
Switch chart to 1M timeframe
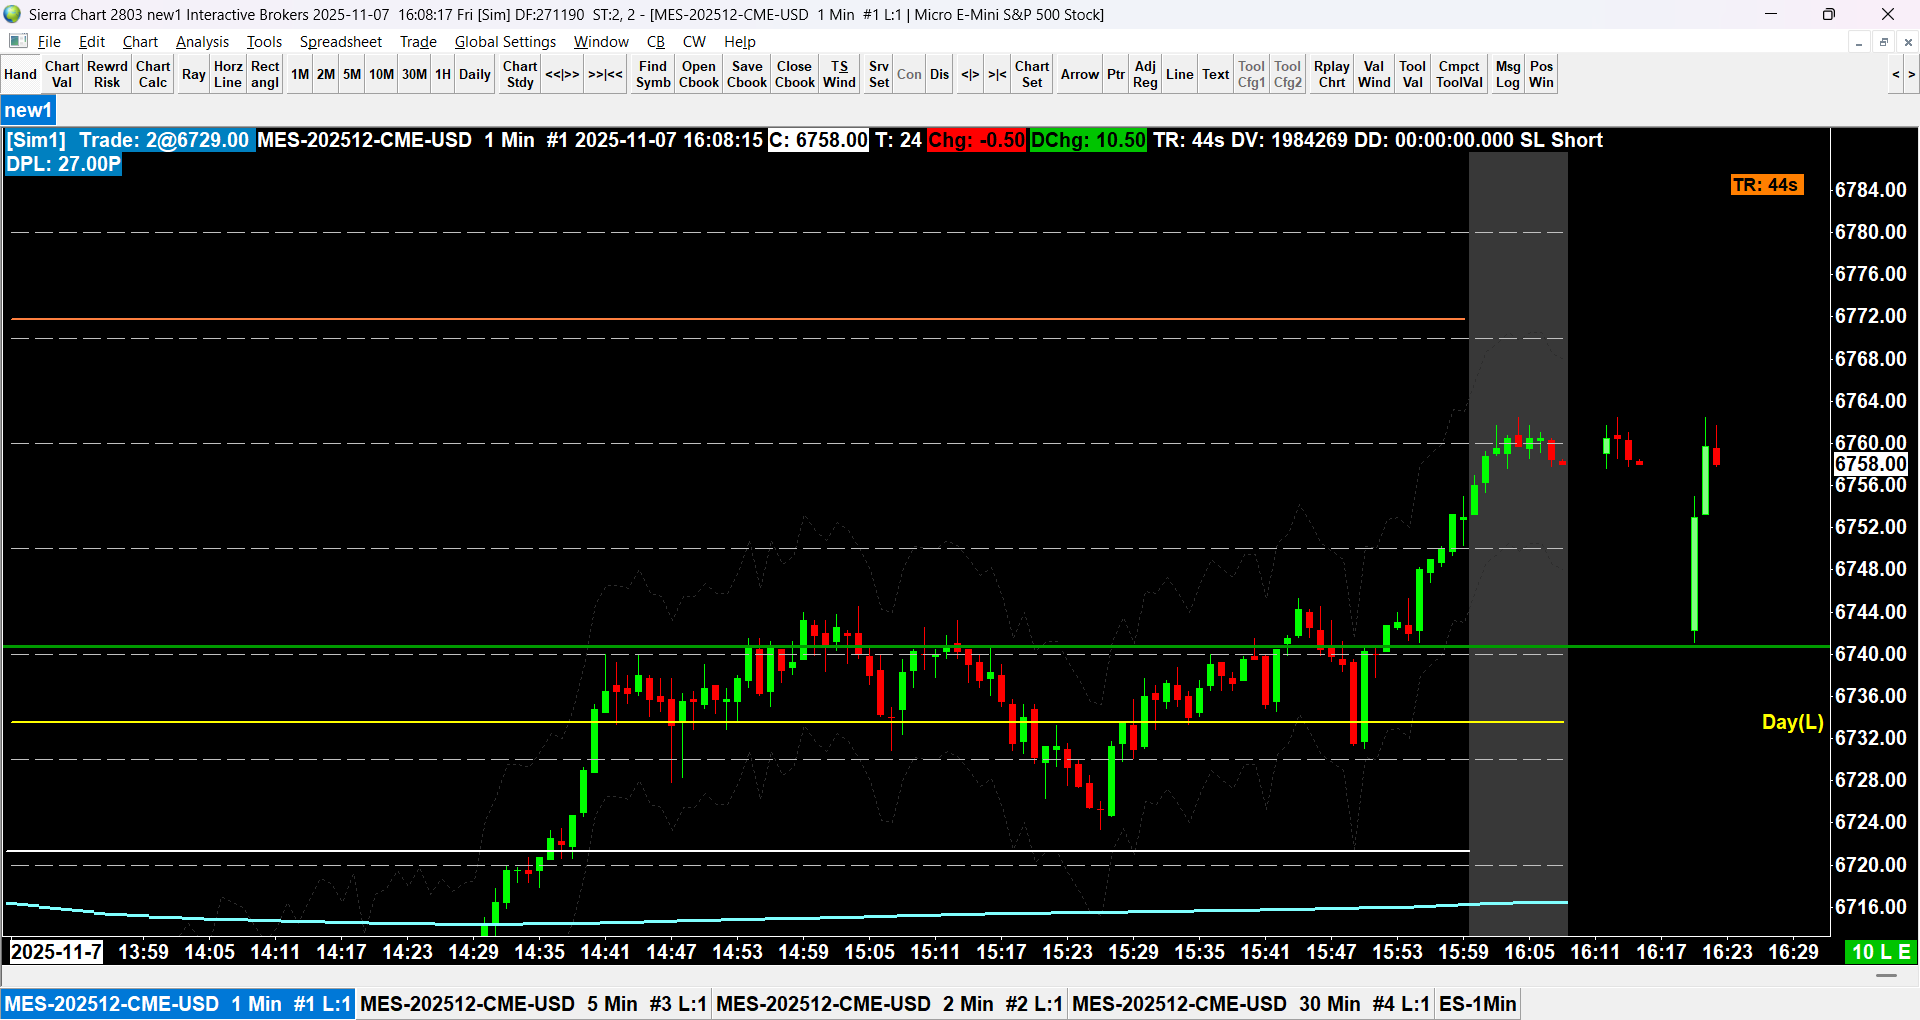tap(300, 74)
